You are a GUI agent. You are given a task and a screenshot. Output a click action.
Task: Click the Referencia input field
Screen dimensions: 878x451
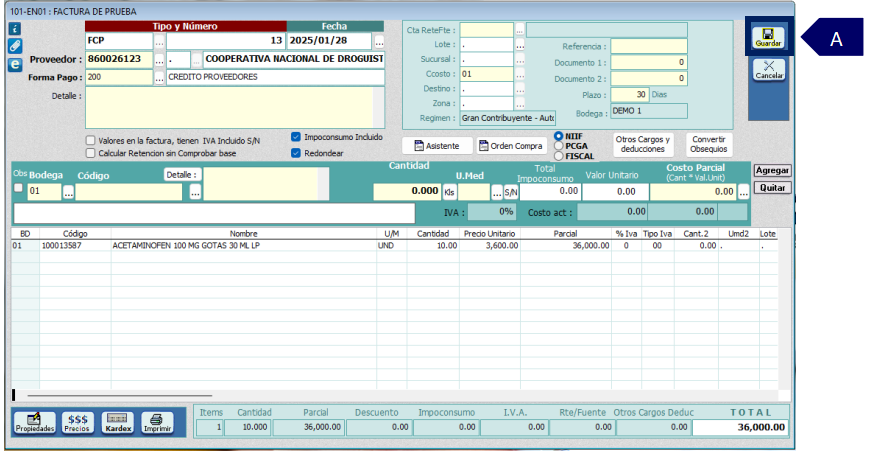click(x=649, y=47)
